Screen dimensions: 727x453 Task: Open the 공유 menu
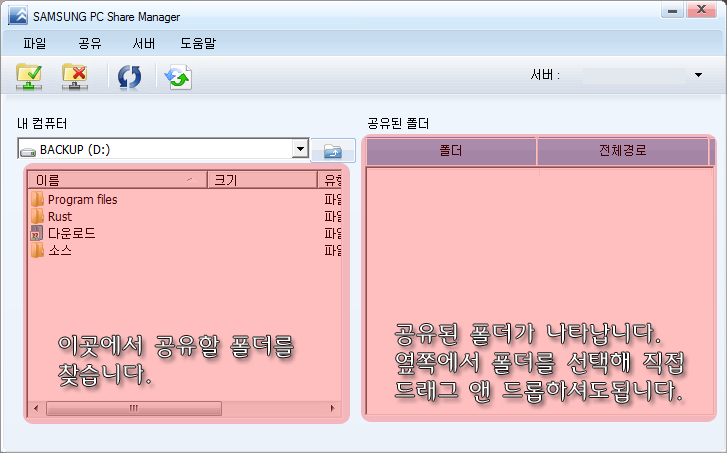89,43
